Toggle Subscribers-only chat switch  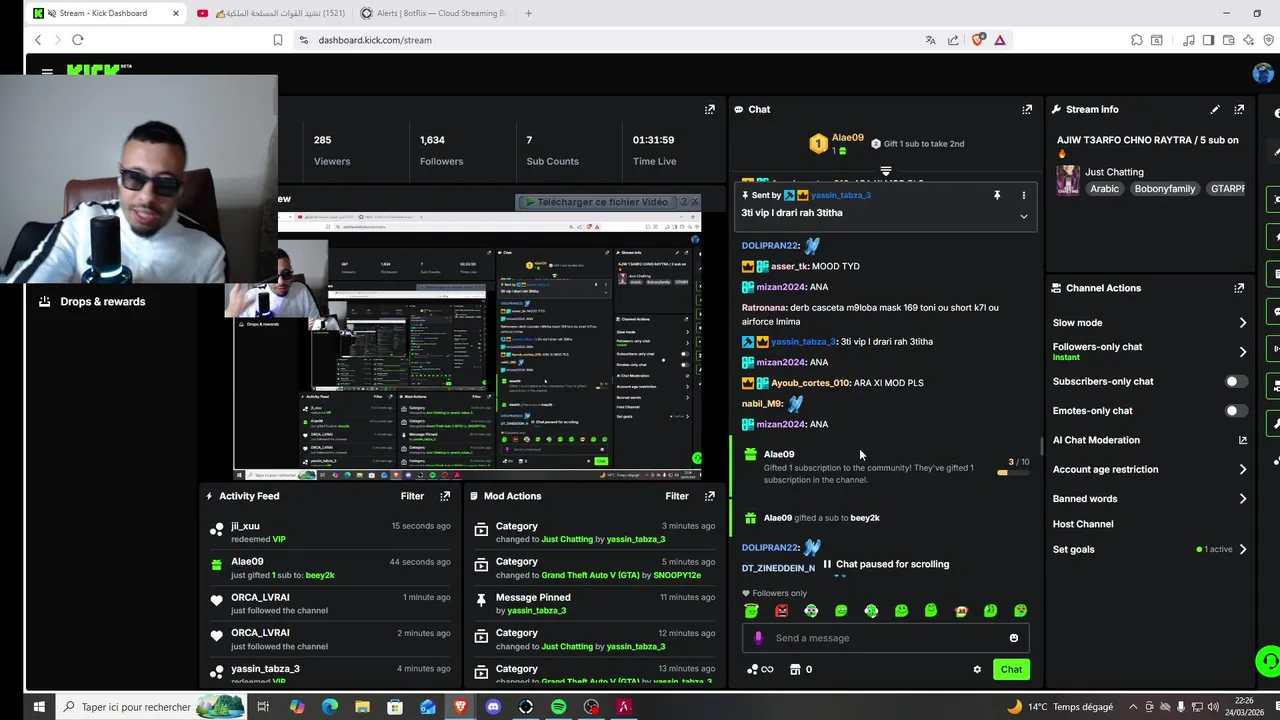(x=1237, y=381)
